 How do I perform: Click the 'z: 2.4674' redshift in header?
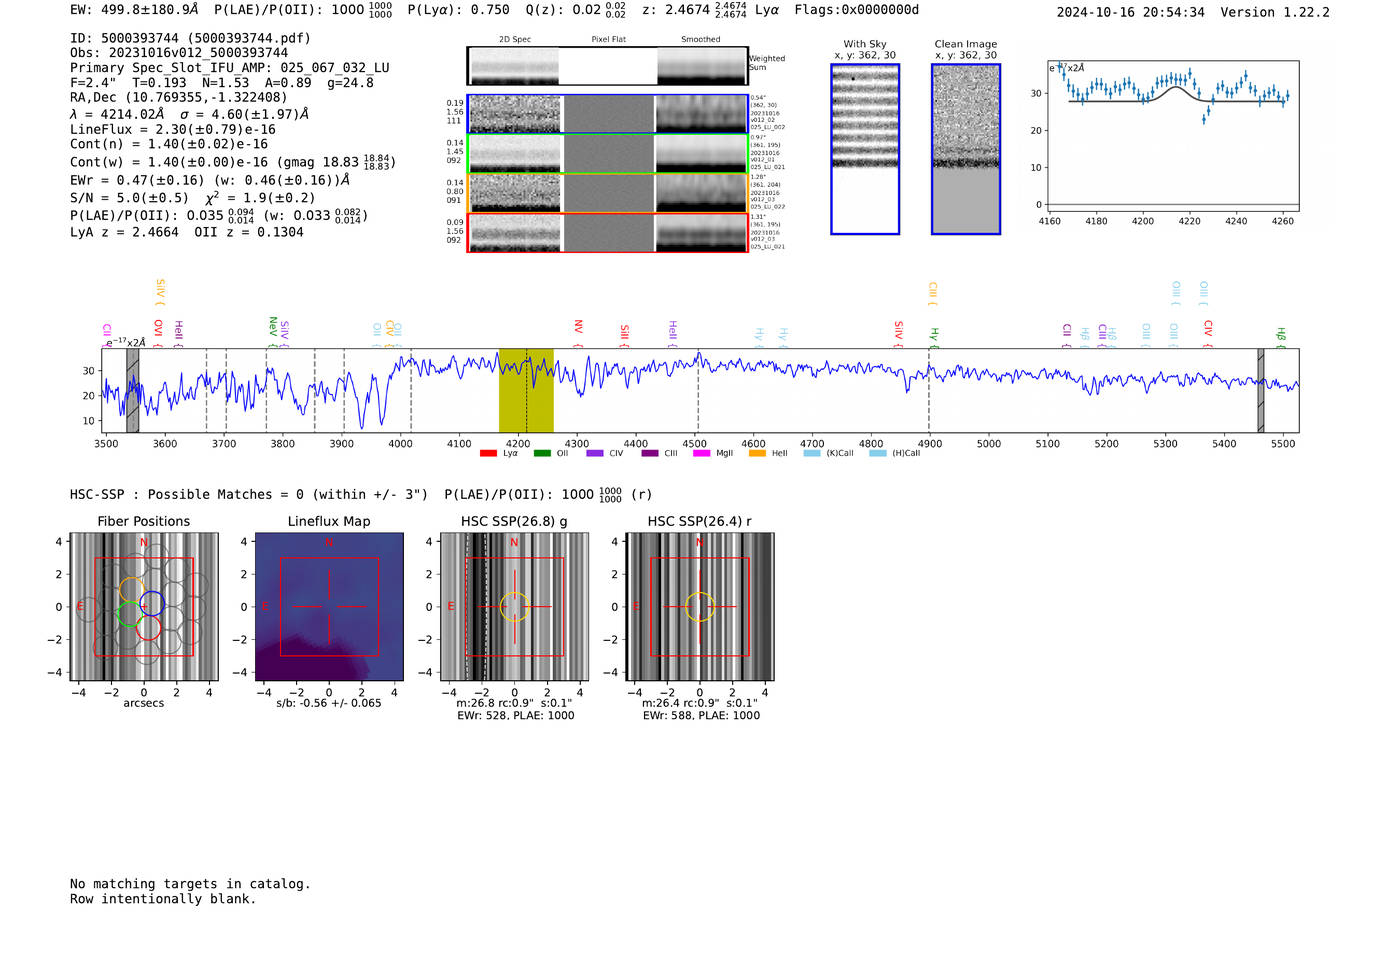(x=679, y=10)
